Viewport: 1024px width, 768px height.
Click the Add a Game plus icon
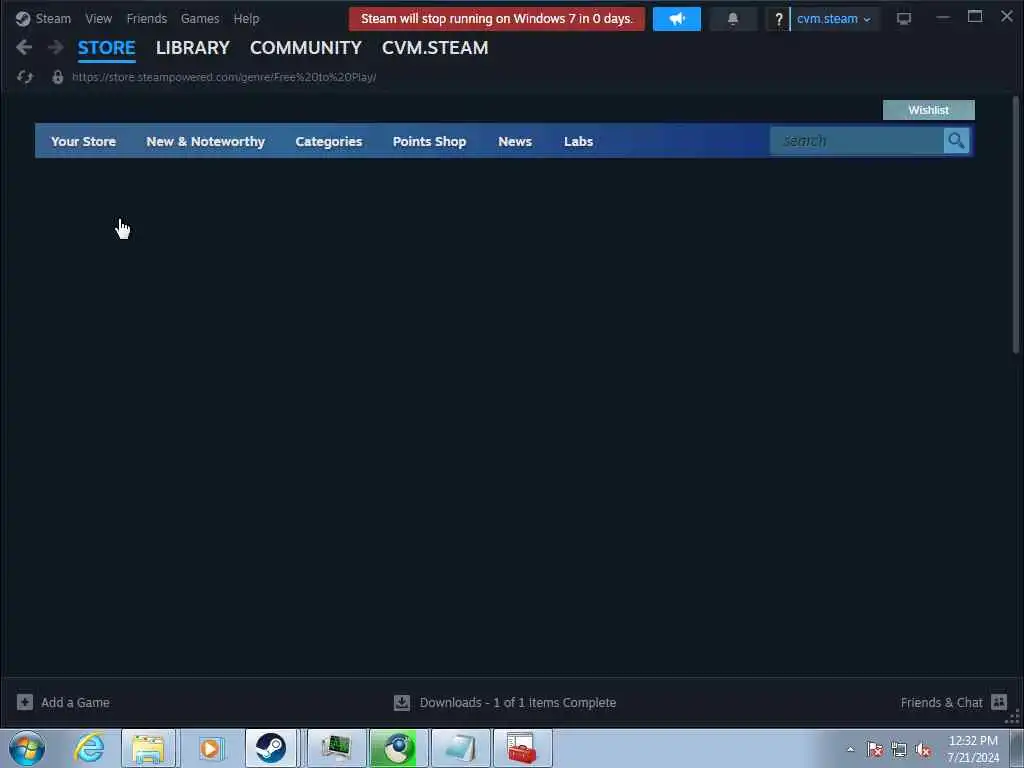coord(25,702)
